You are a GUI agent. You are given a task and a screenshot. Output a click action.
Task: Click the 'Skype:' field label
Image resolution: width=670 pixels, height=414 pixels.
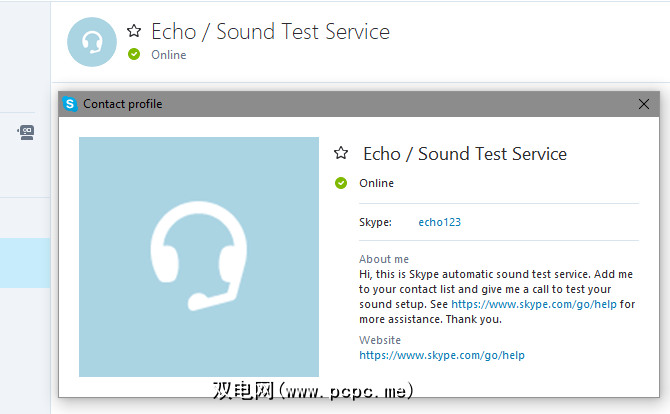point(375,222)
